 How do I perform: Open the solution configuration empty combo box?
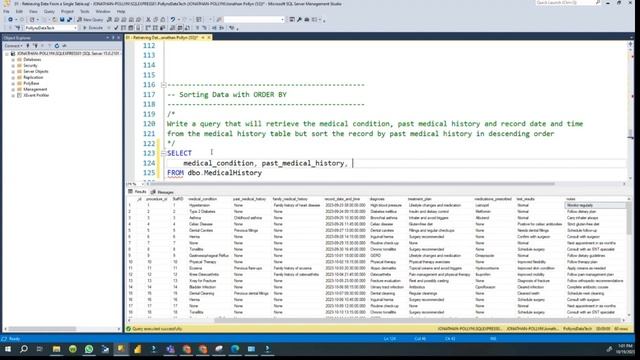pos(254,19)
